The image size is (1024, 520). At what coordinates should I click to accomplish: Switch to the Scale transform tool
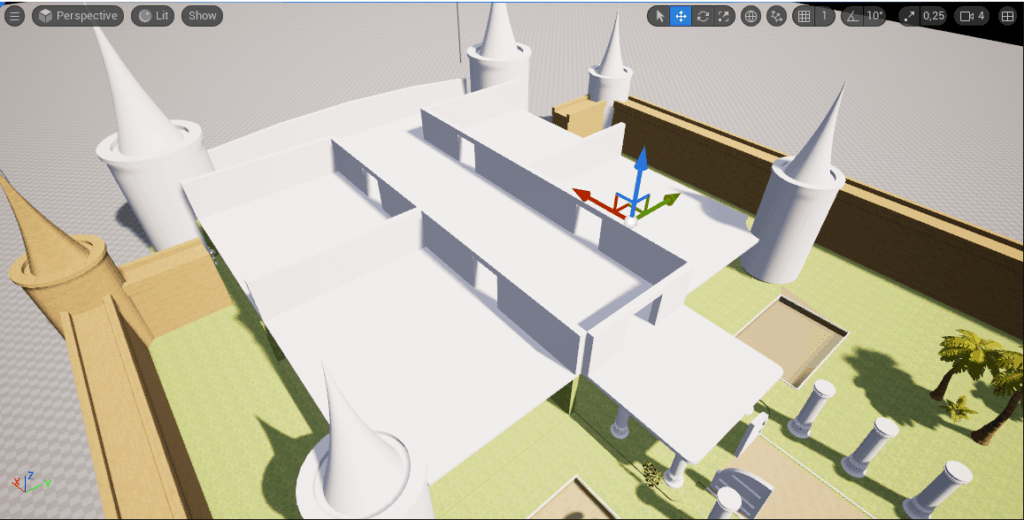pyautogui.click(x=724, y=16)
